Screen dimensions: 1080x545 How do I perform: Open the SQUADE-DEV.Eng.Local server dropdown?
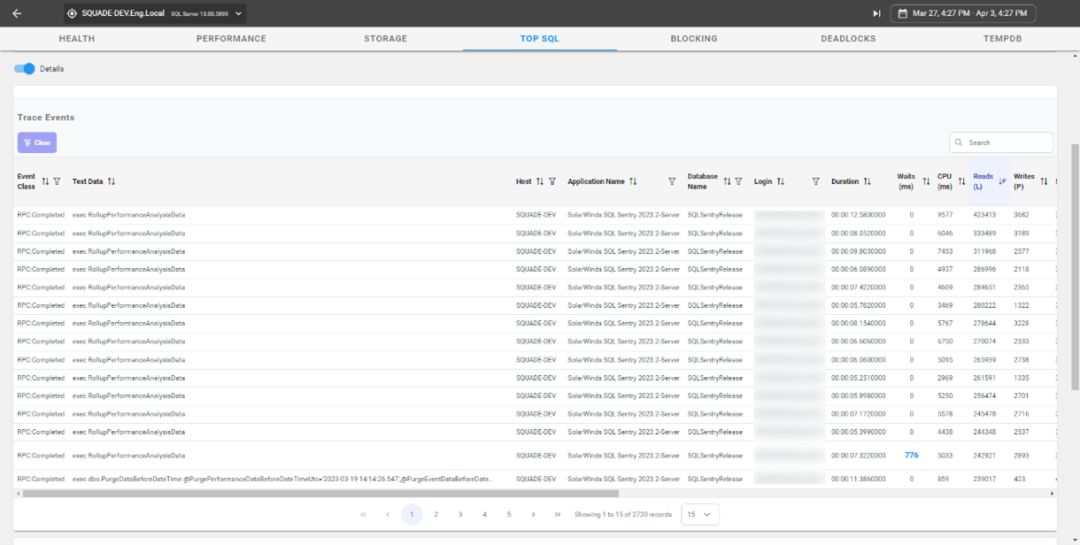[x=155, y=13]
